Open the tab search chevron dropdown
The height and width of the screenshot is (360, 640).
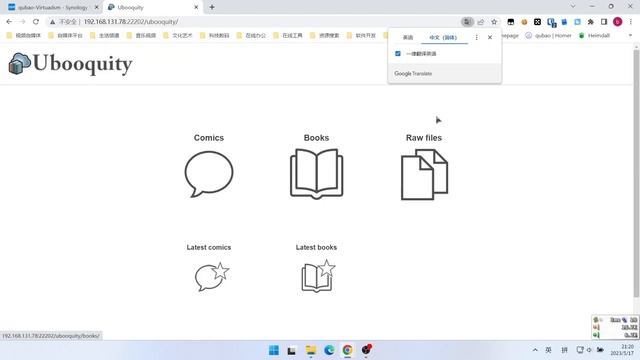click(x=573, y=7)
